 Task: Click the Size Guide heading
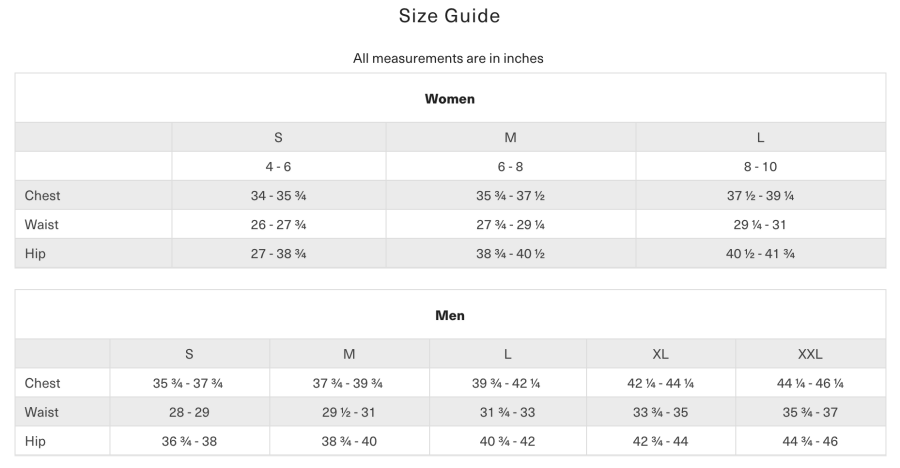click(x=449, y=16)
